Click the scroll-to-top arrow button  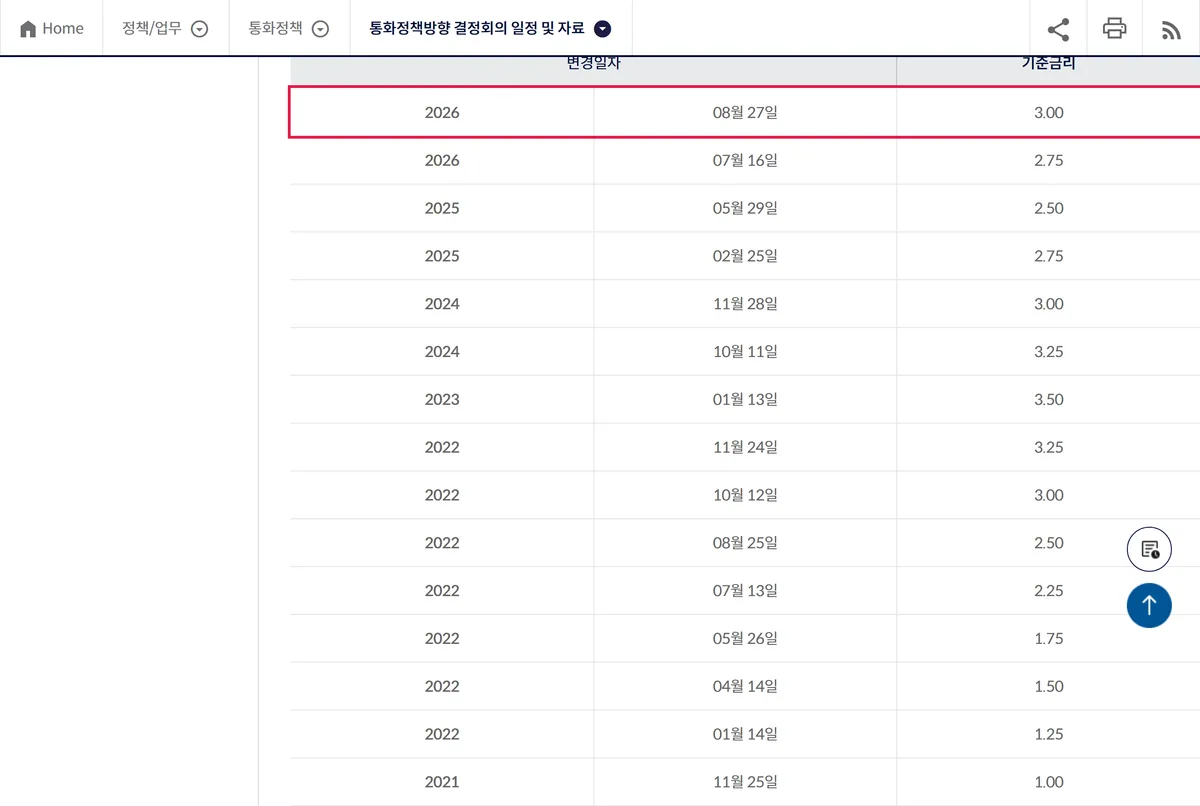point(1149,605)
